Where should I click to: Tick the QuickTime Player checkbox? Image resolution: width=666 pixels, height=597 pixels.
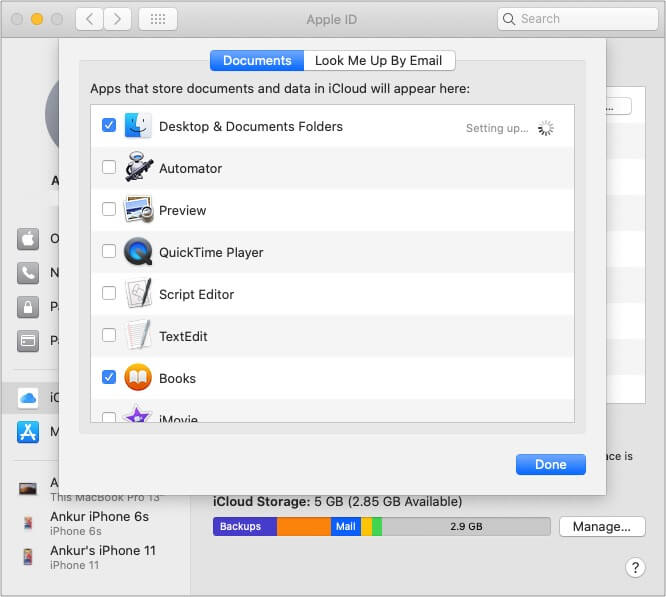[x=109, y=251]
